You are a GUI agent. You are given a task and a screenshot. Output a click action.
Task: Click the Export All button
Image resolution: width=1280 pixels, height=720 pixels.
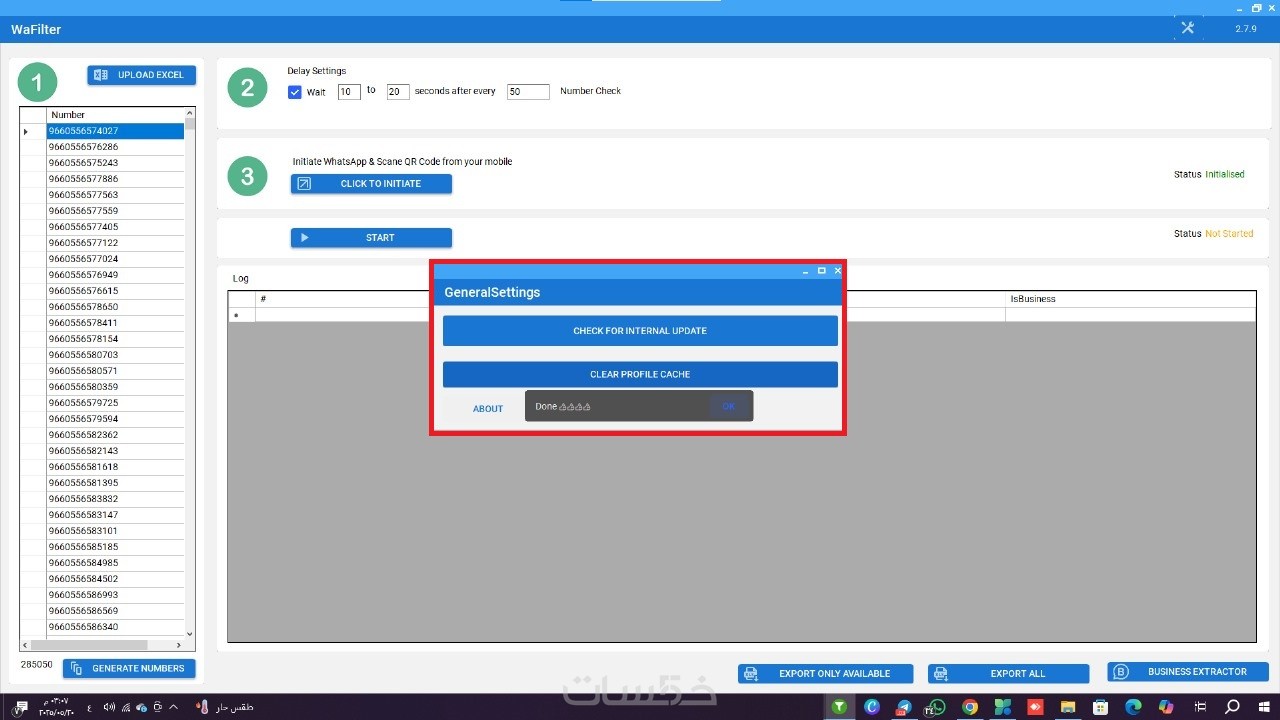[x=1008, y=674]
